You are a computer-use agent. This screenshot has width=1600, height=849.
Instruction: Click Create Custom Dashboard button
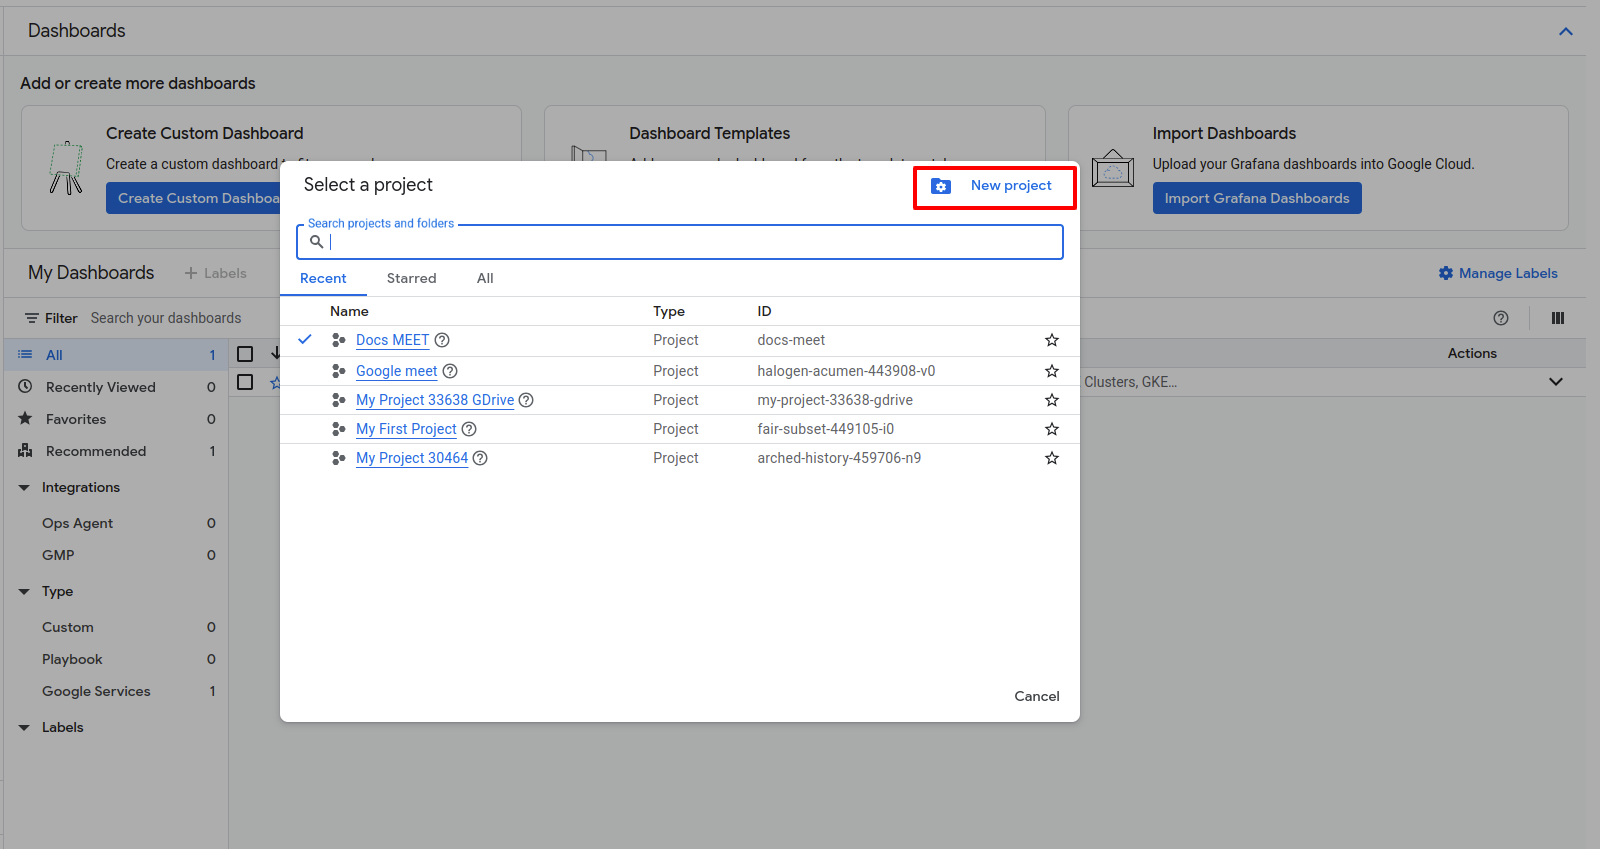click(193, 198)
